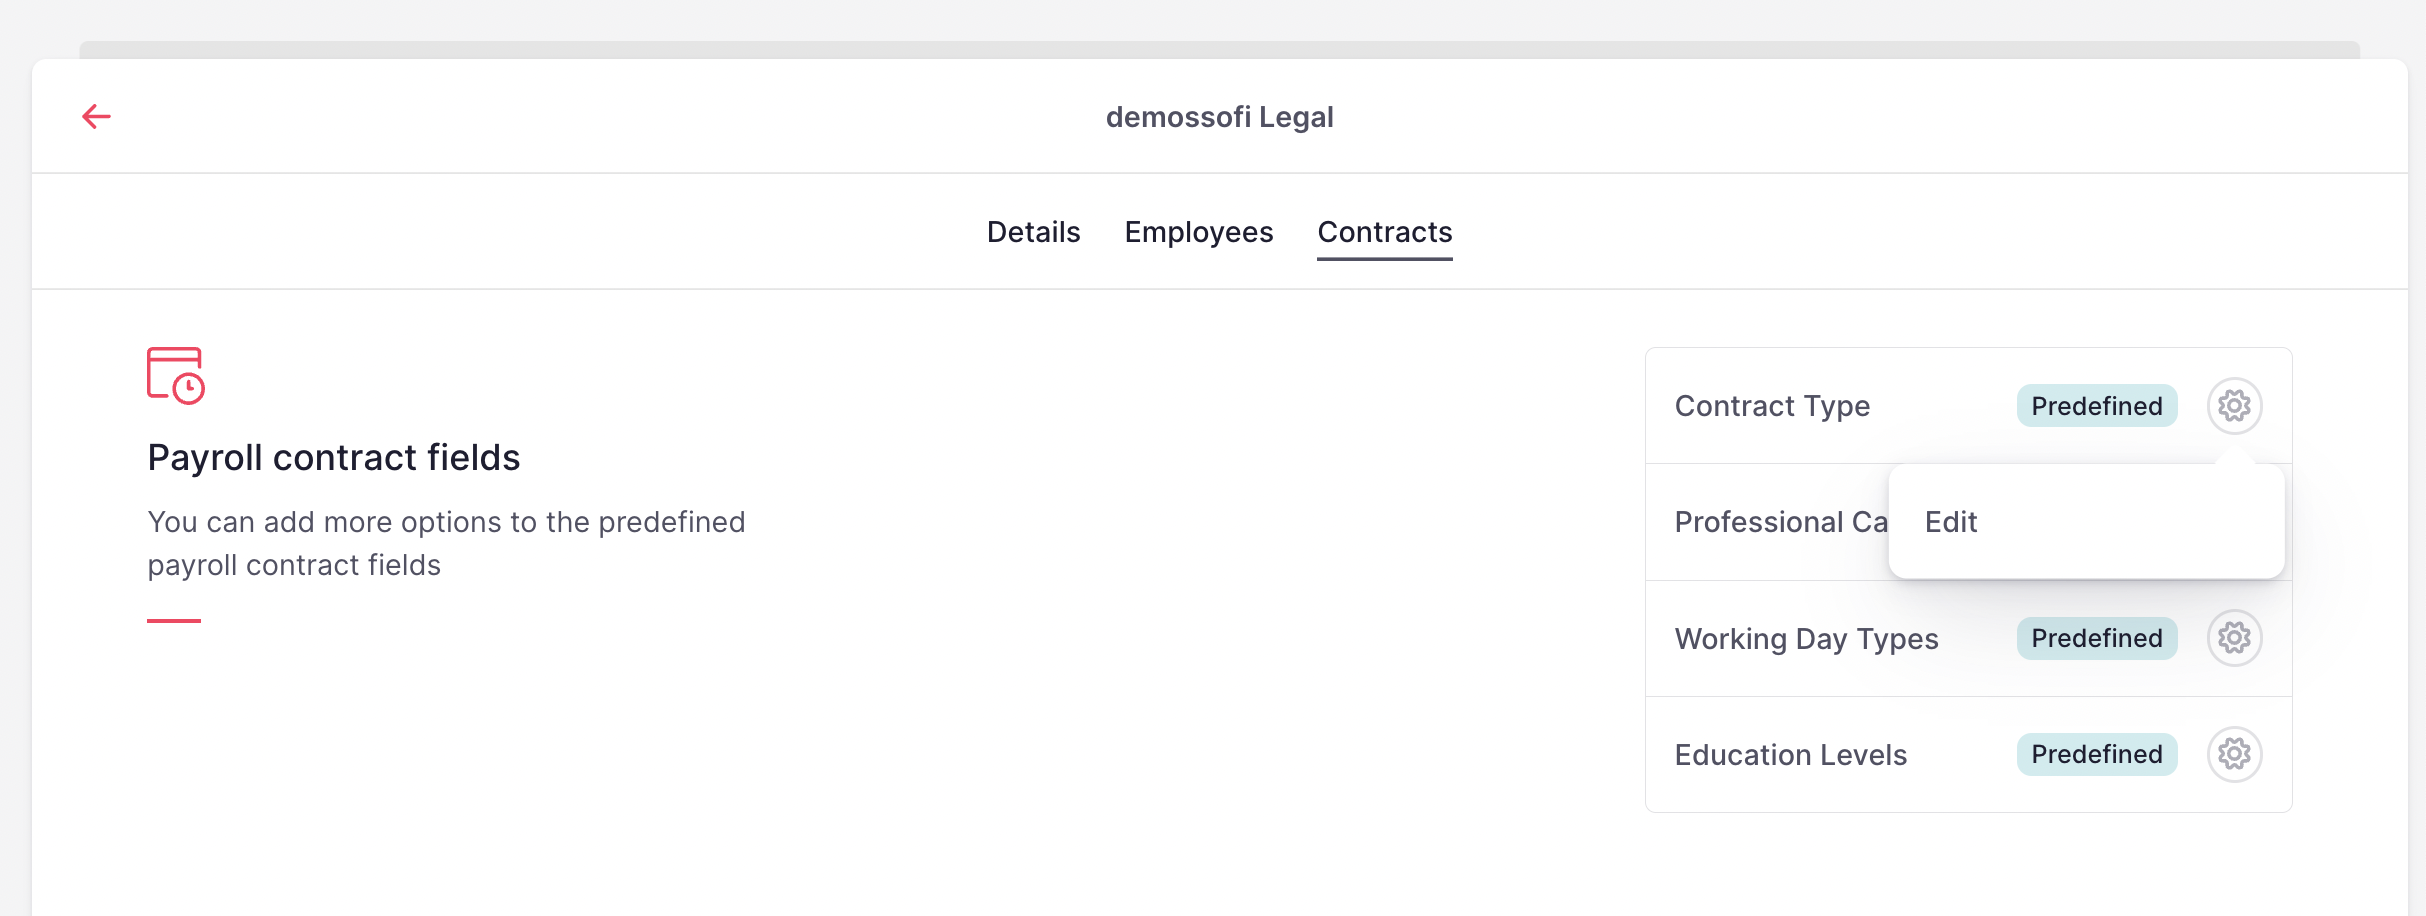
Task: Click the Predefined badge for Education Levels
Action: [x=2097, y=754]
